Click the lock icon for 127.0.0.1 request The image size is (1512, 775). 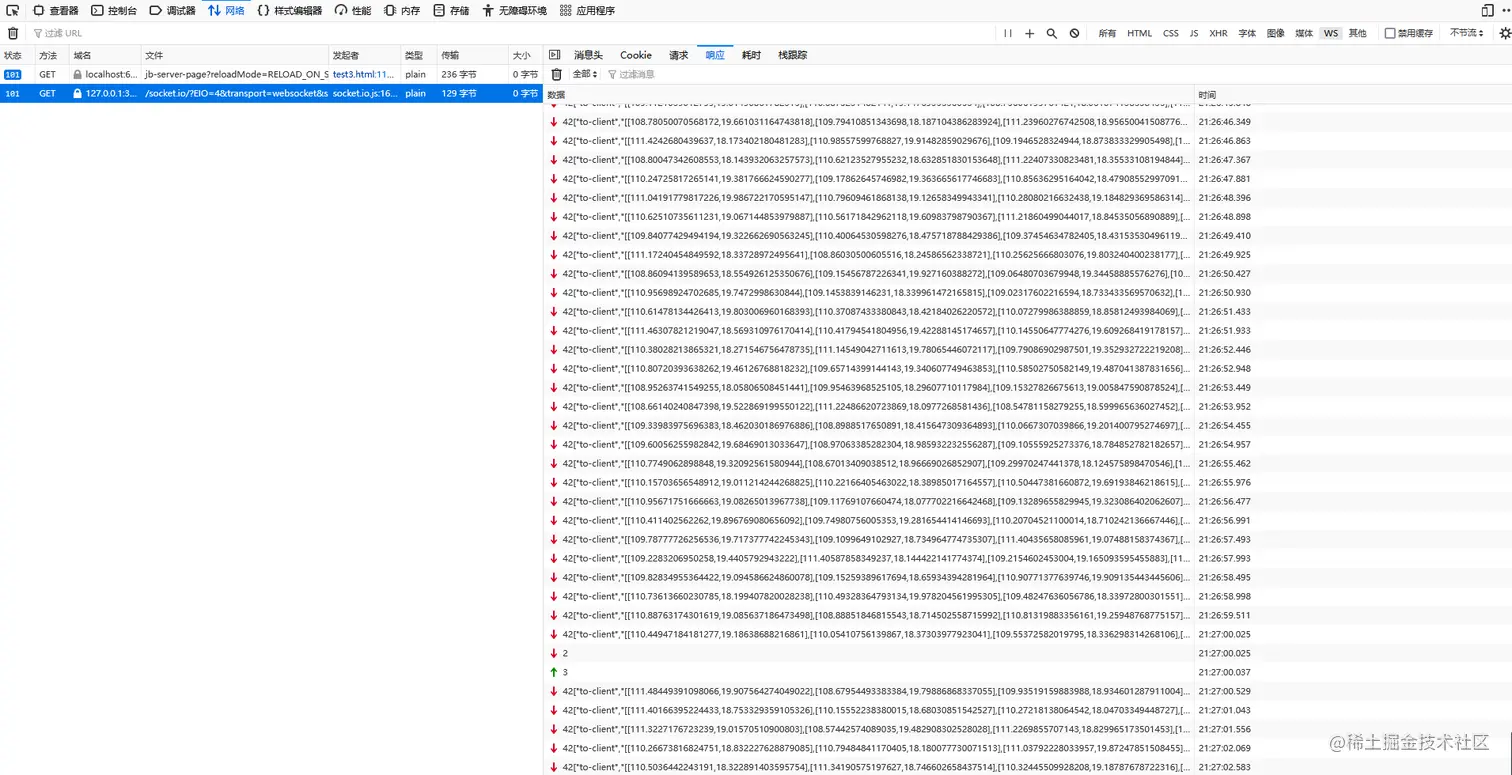(78, 93)
